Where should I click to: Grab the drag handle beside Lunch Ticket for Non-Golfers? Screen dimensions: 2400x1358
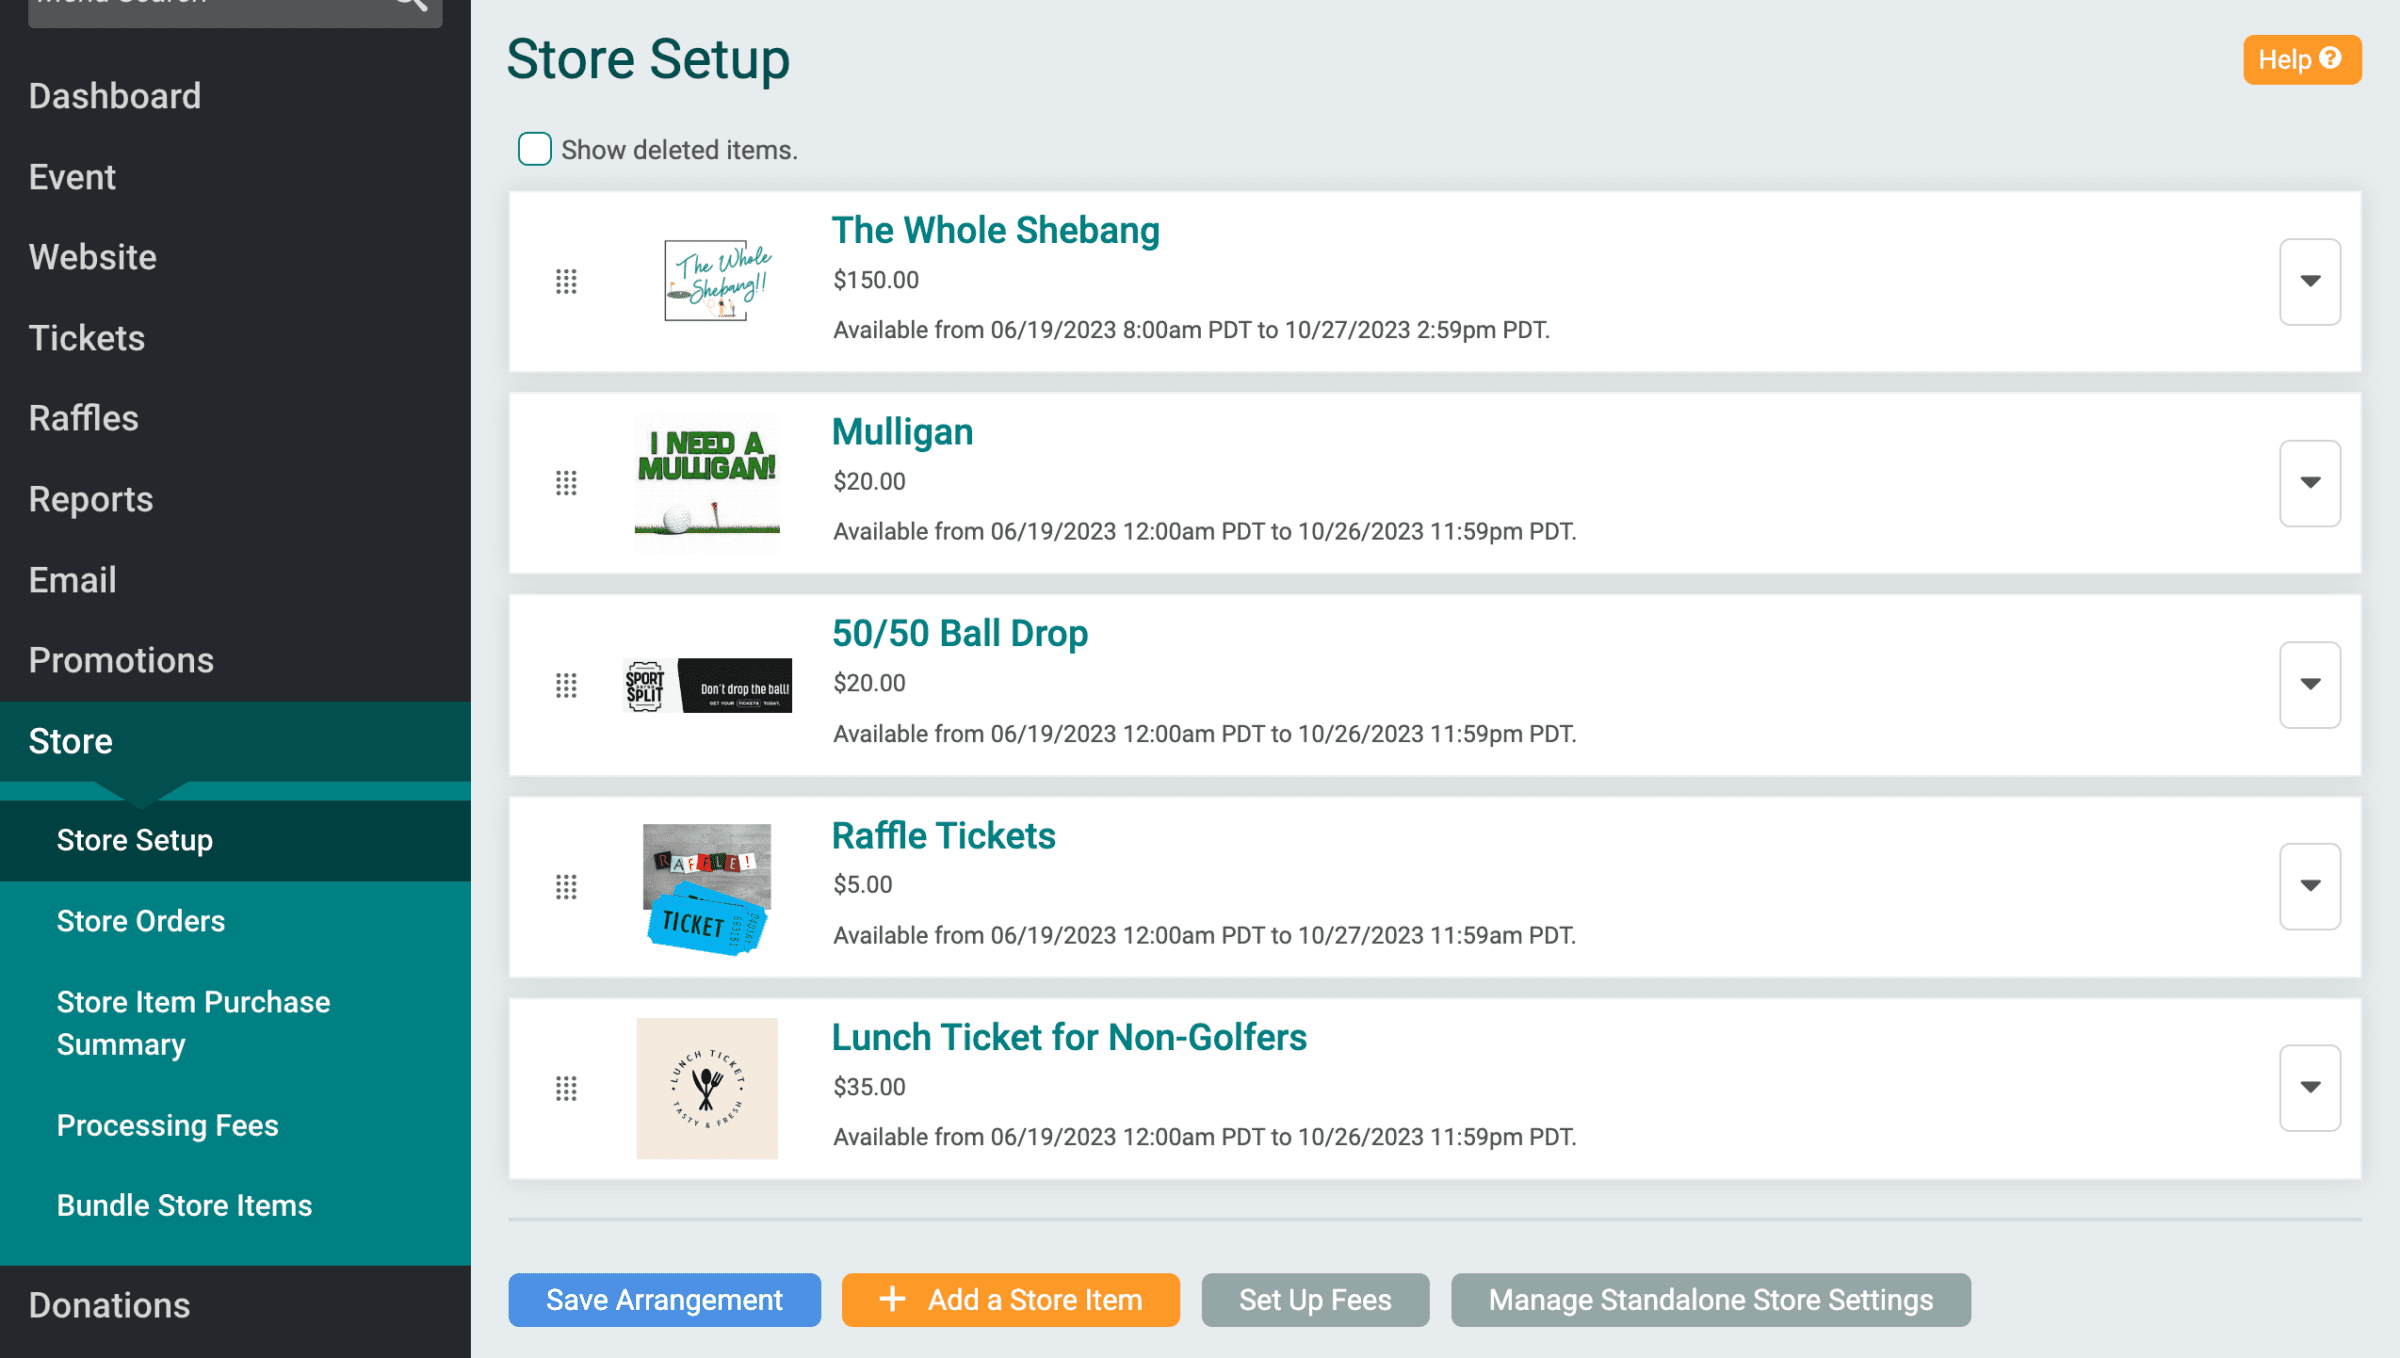pyautogui.click(x=567, y=1089)
